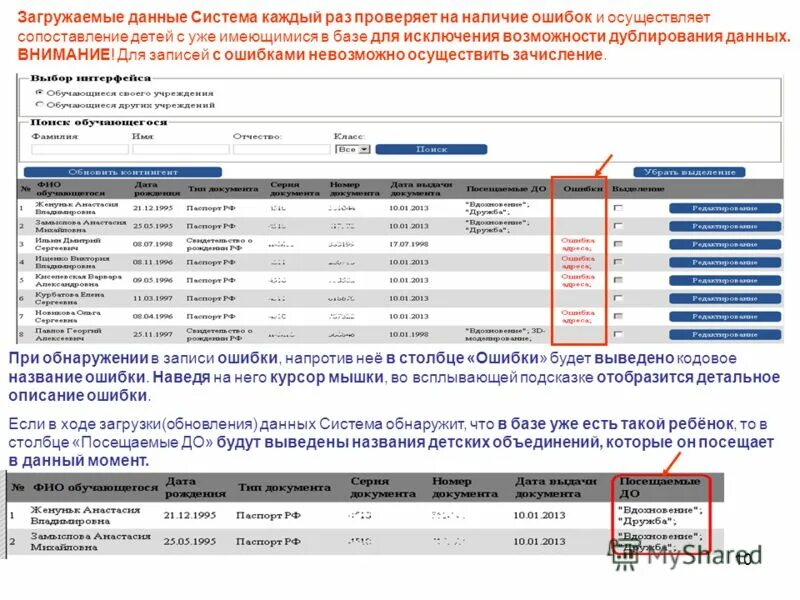Click Редактирование for Курбатова Елена row
The width and height of the screenshot is (800, 600).
tap(725, 298)
